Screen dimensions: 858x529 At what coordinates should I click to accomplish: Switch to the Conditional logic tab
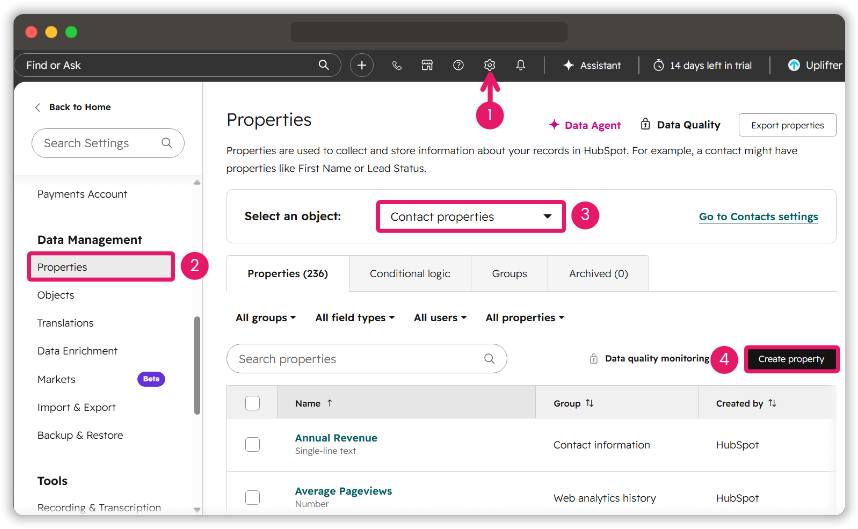click(410, 274)
